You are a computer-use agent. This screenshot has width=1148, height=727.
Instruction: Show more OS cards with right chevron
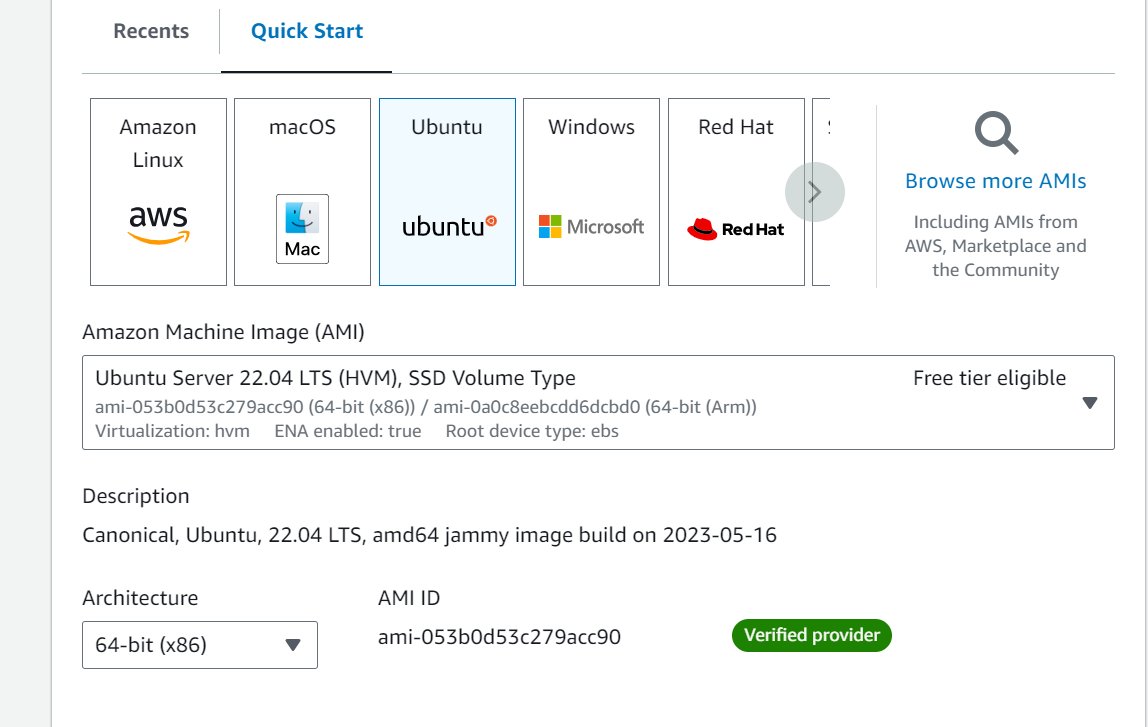[814, 192]
